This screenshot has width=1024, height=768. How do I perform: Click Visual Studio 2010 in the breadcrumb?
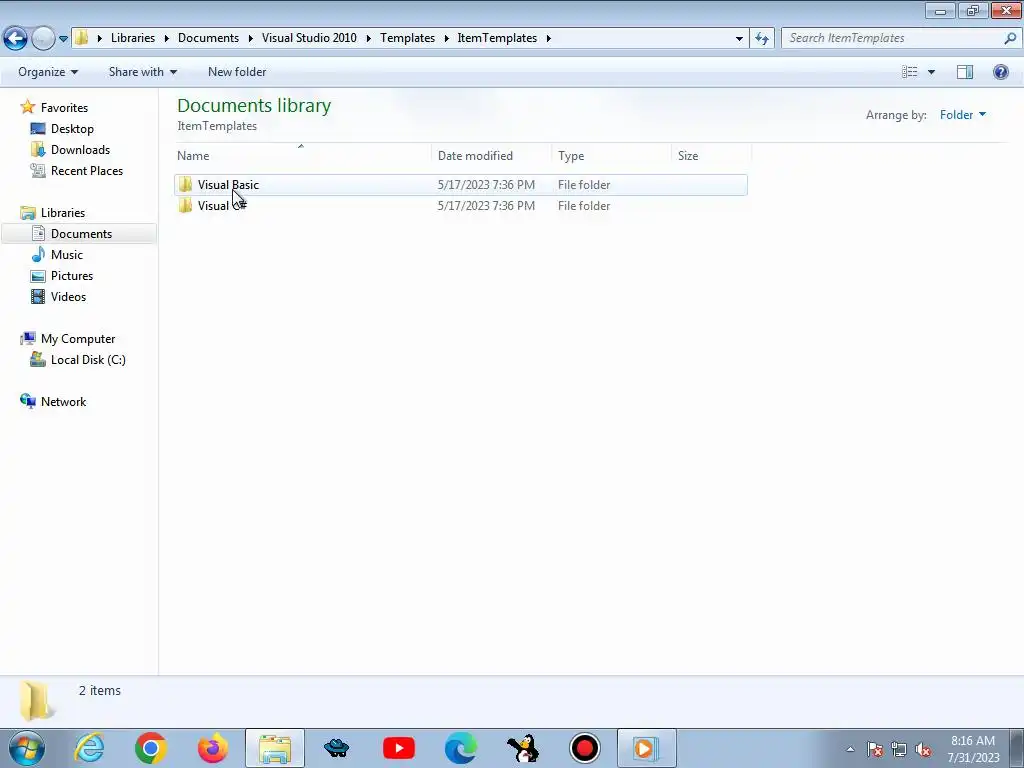tap(310, 38)
